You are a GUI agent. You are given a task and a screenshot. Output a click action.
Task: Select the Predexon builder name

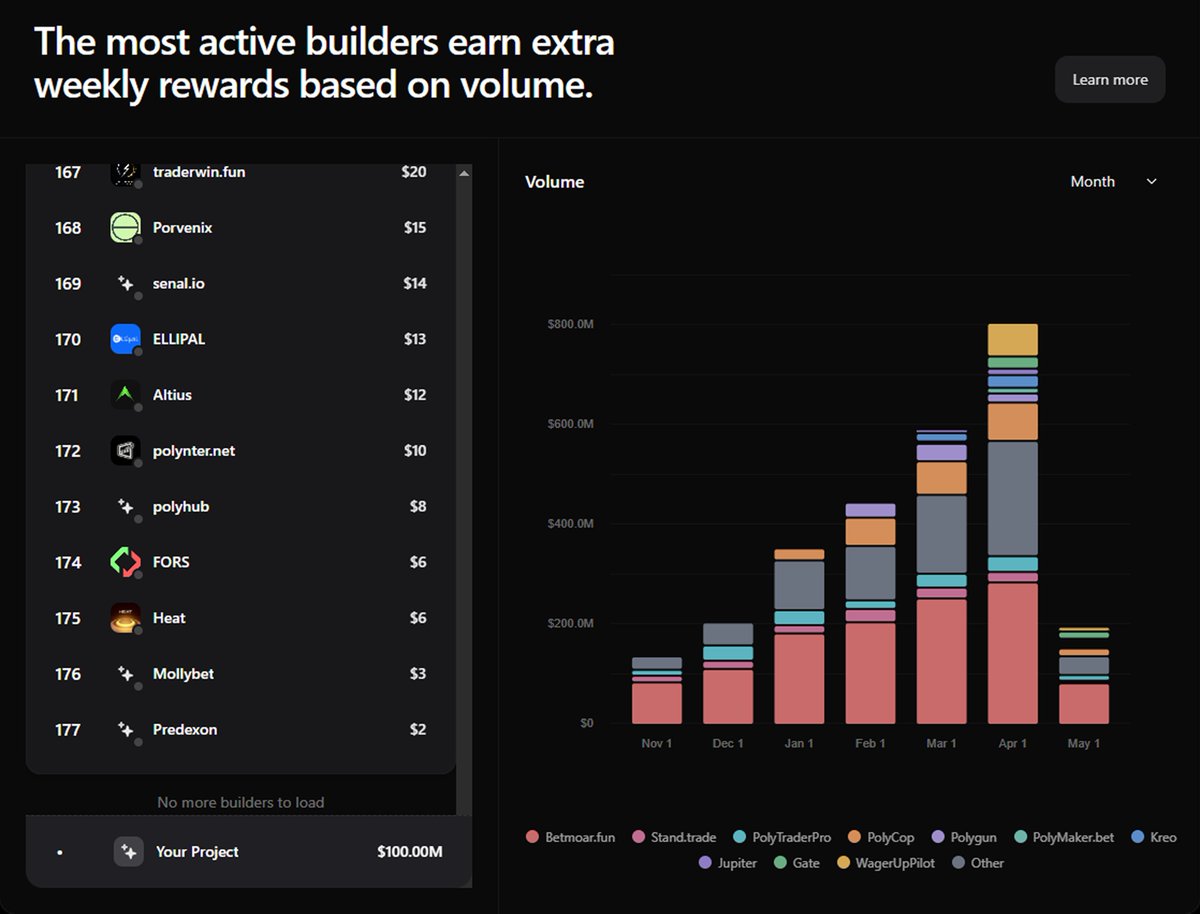click(x=185, y=730)
